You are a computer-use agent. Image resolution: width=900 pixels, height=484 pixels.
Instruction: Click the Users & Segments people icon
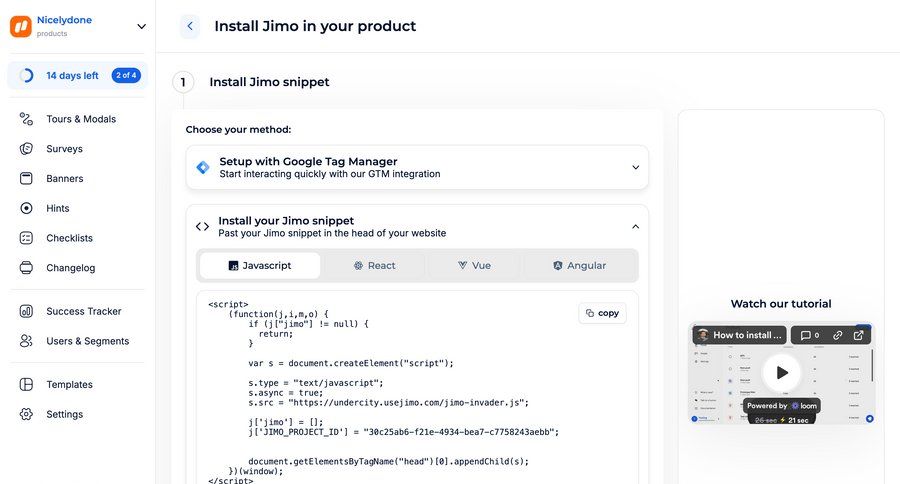click(26, 341)
